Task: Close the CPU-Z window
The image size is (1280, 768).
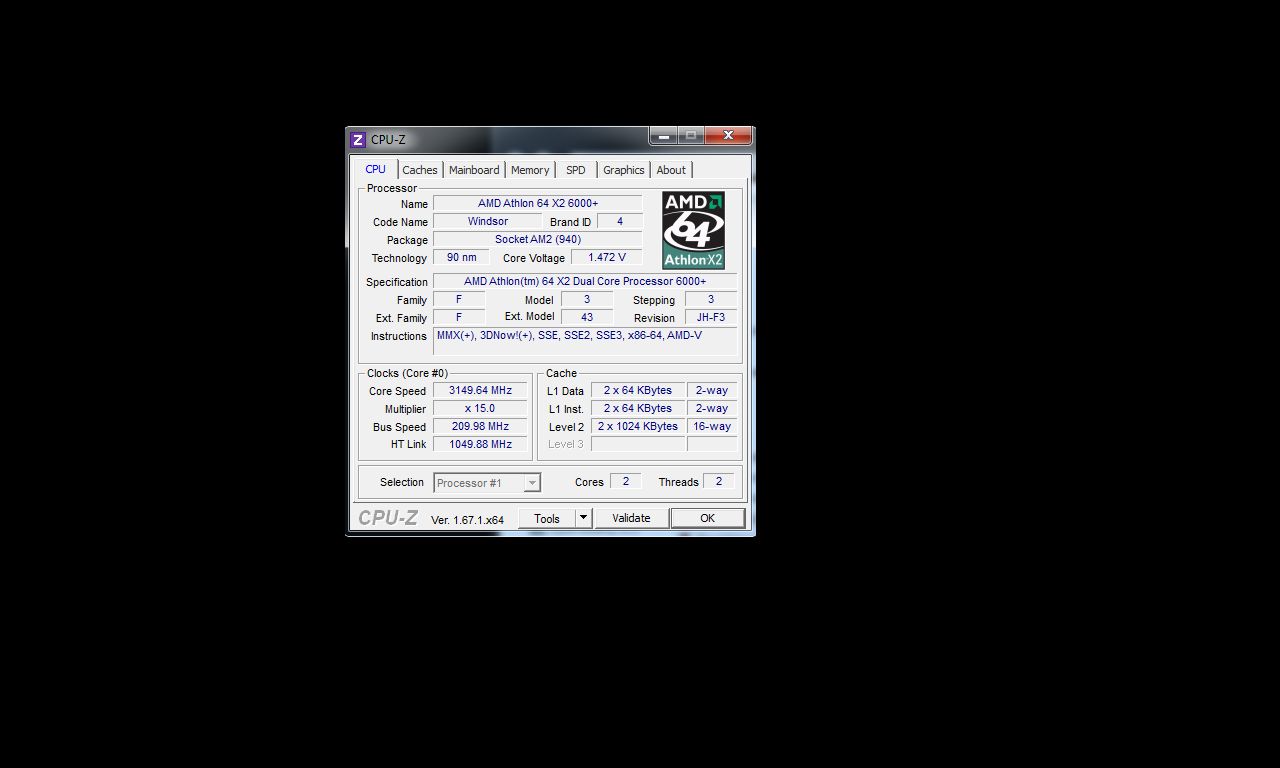Action: [x=728, y=135]
